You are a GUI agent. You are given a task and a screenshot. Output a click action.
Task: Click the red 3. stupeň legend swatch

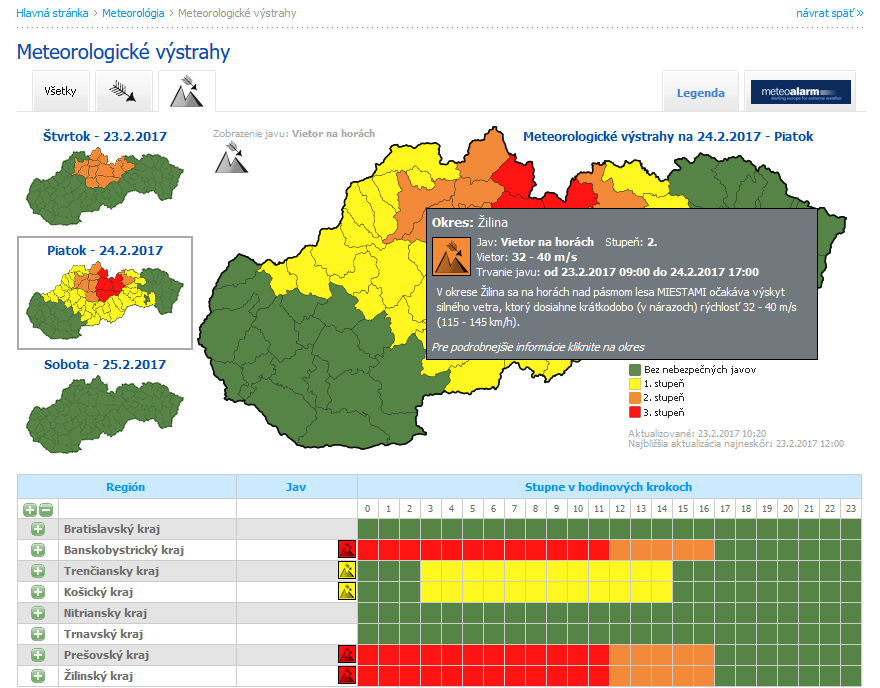coord(634,412)
